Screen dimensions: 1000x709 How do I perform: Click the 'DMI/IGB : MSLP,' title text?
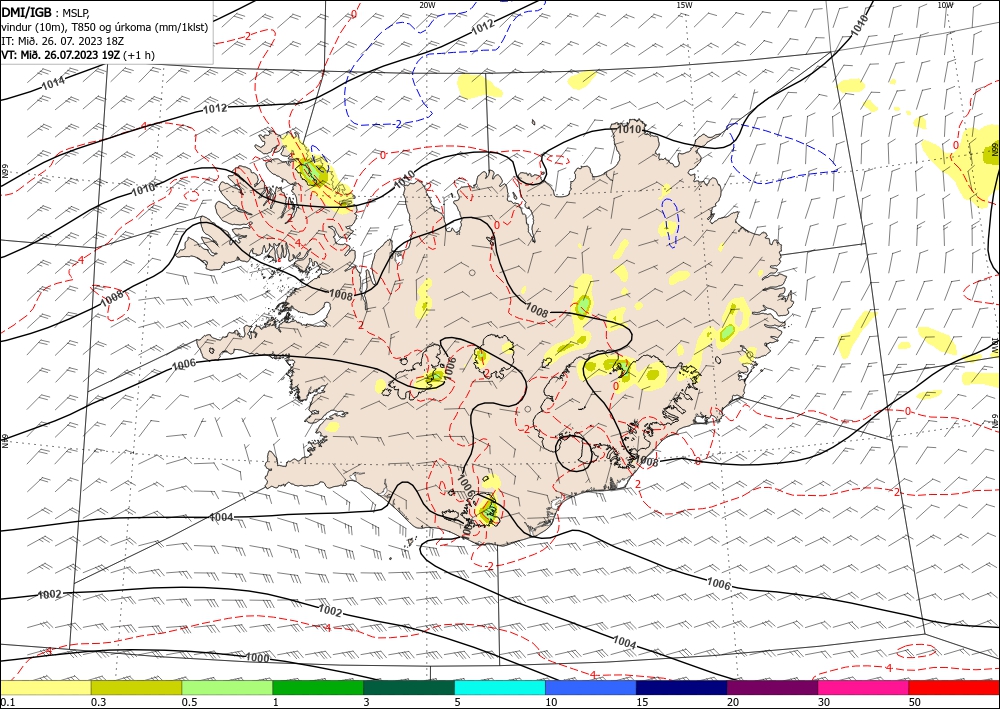[47, 12]
